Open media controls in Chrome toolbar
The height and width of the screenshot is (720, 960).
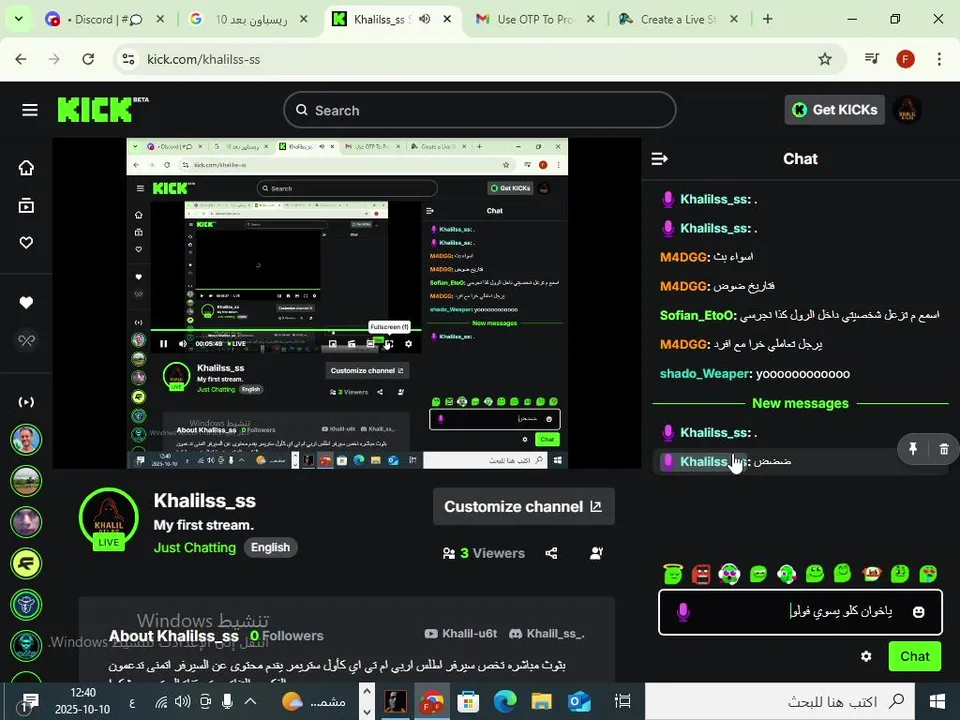[872, 59]
